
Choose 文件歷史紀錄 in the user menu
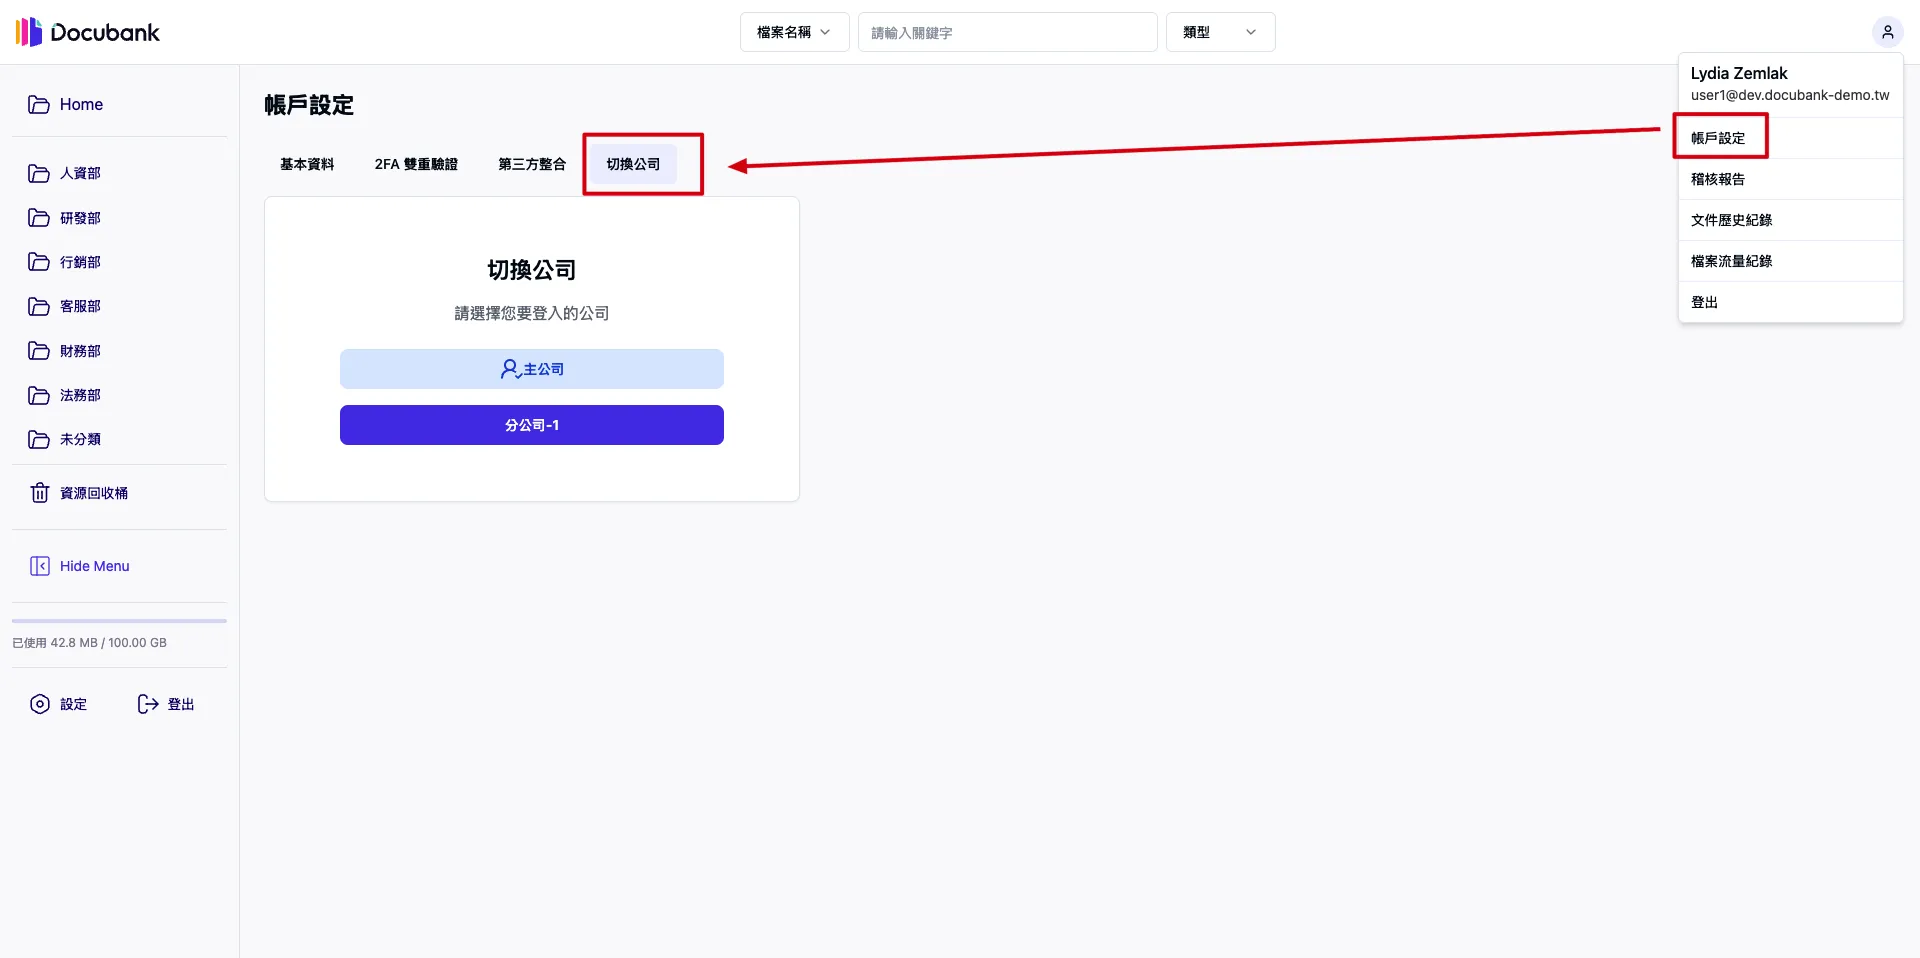coord(1731,220)
